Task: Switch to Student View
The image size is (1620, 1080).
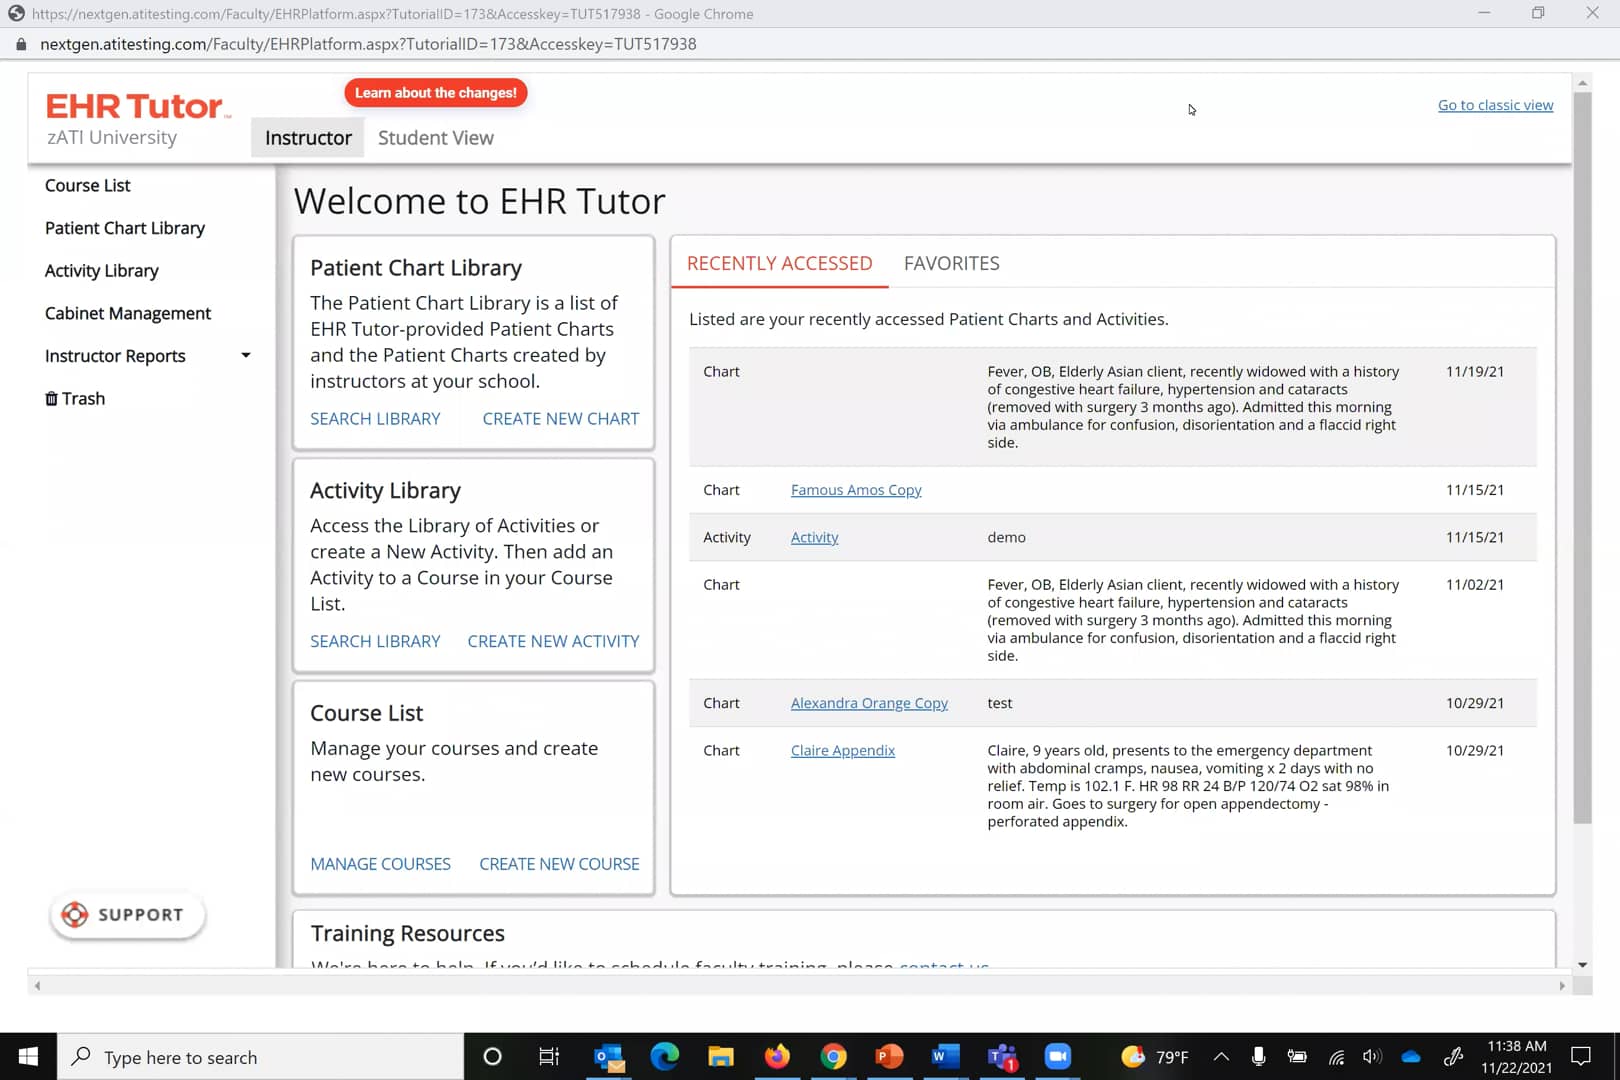Action: [435, 137]
